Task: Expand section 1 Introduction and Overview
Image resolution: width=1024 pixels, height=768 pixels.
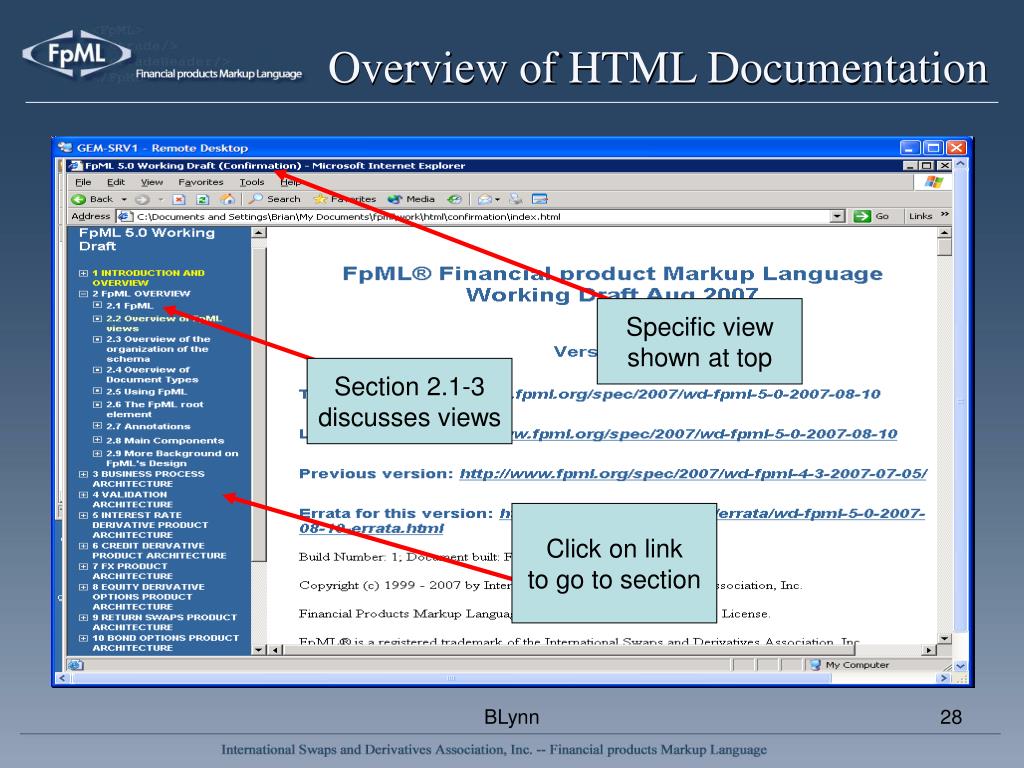Action: coord(83,273)
